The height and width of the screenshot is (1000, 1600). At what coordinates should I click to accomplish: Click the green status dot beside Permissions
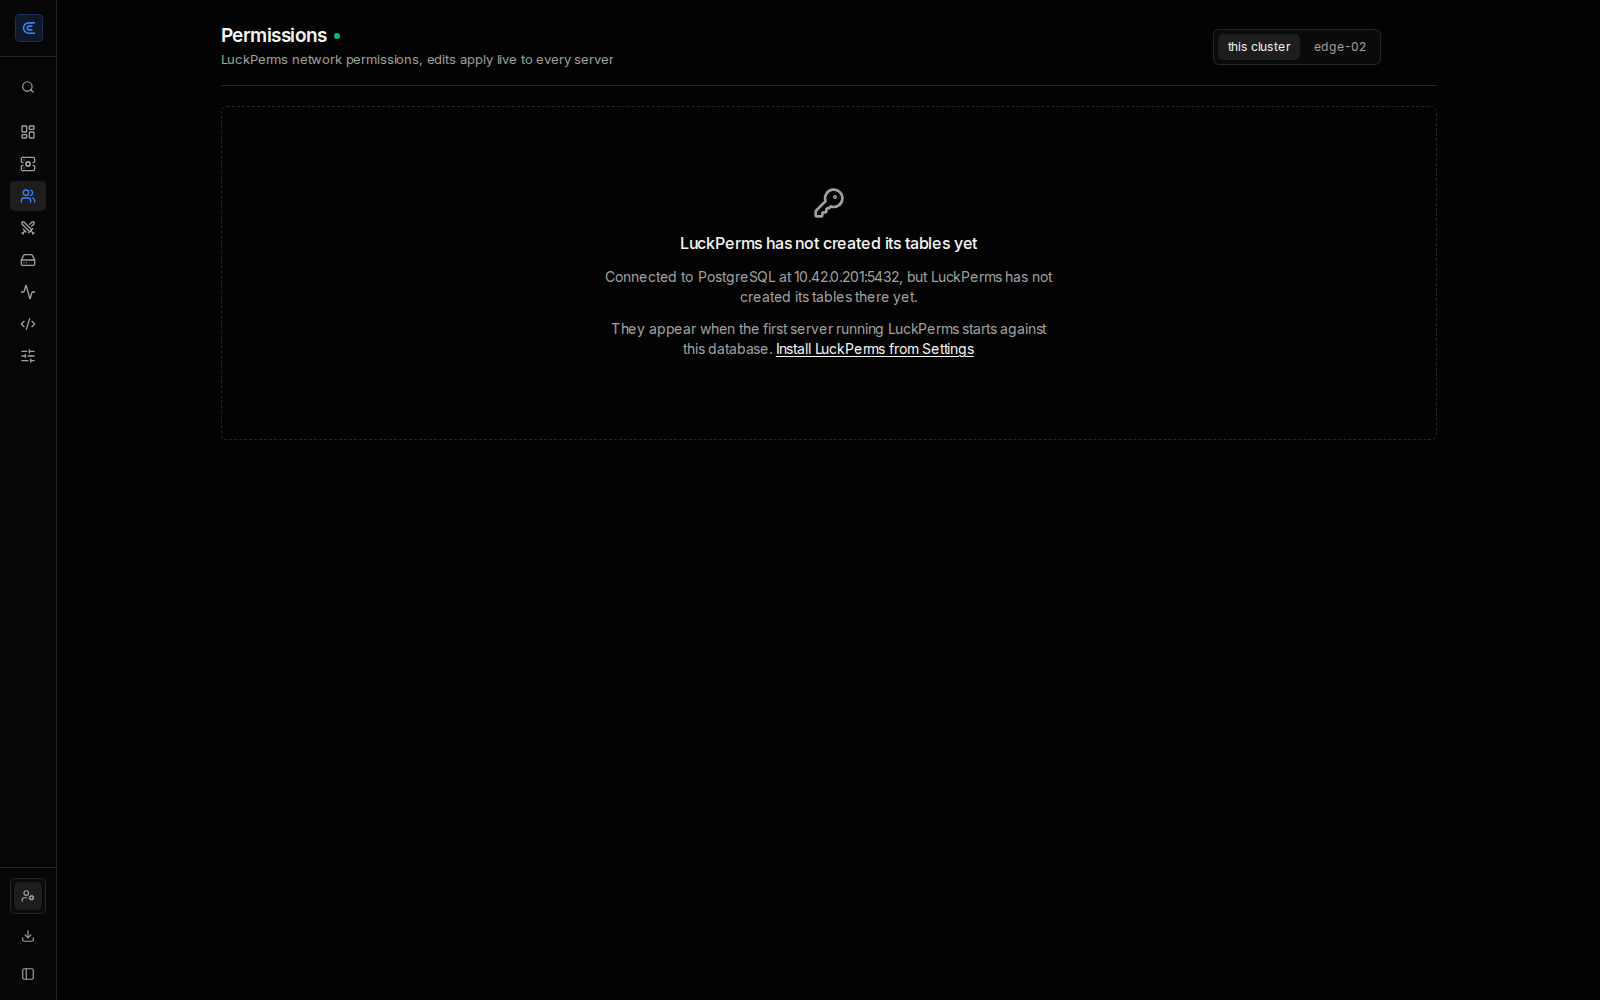click(x=337, y=36)
